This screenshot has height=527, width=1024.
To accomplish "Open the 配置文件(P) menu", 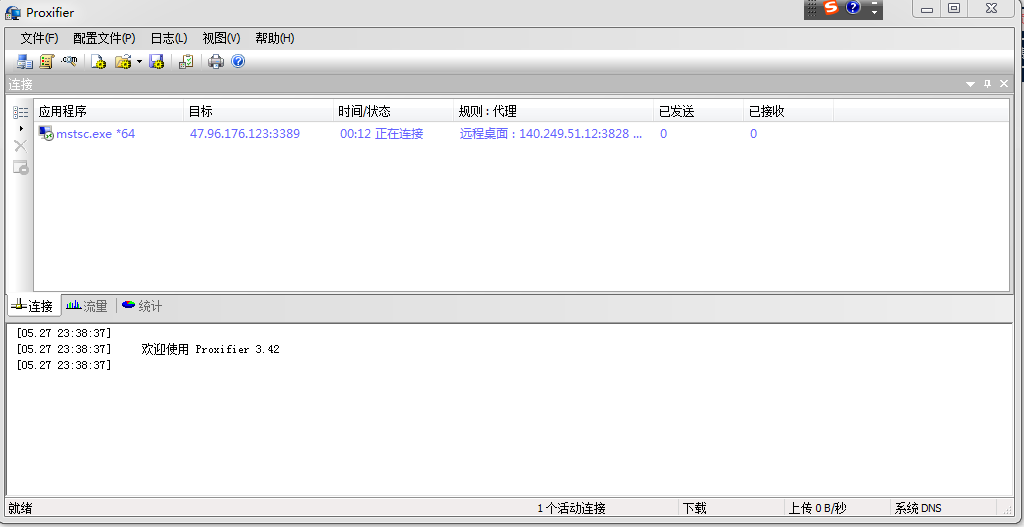I will 103,38.
